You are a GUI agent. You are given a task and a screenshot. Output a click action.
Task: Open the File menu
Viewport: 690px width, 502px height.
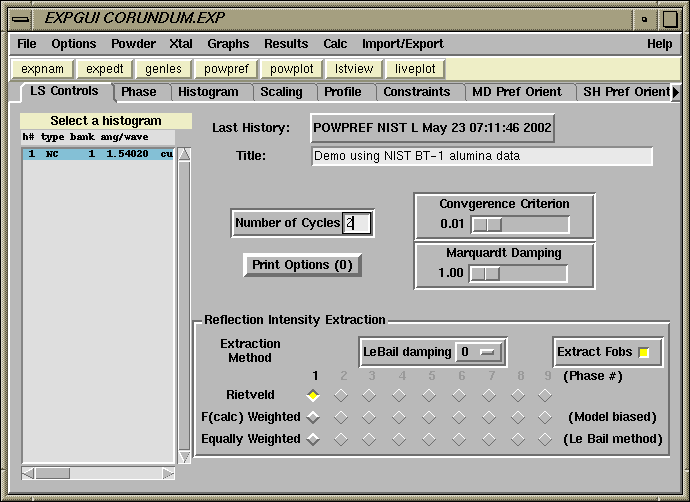click(26, 44)
